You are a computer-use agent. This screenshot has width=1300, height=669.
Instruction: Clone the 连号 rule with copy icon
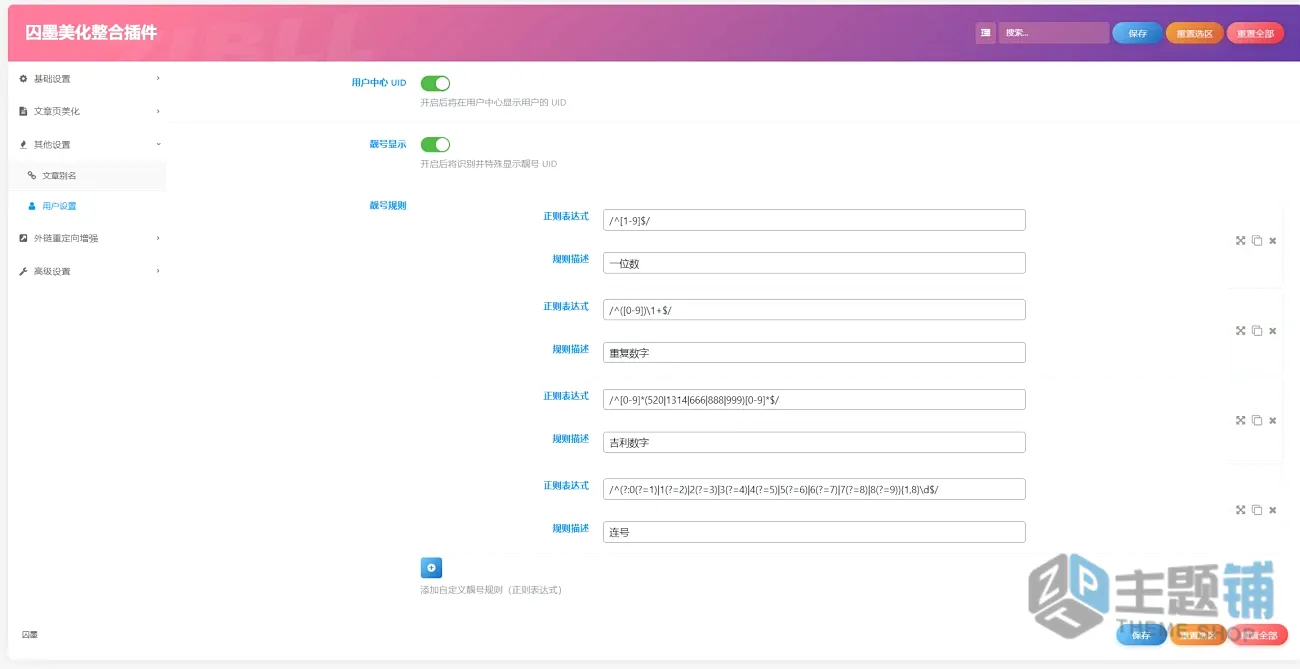[1257, 510]
